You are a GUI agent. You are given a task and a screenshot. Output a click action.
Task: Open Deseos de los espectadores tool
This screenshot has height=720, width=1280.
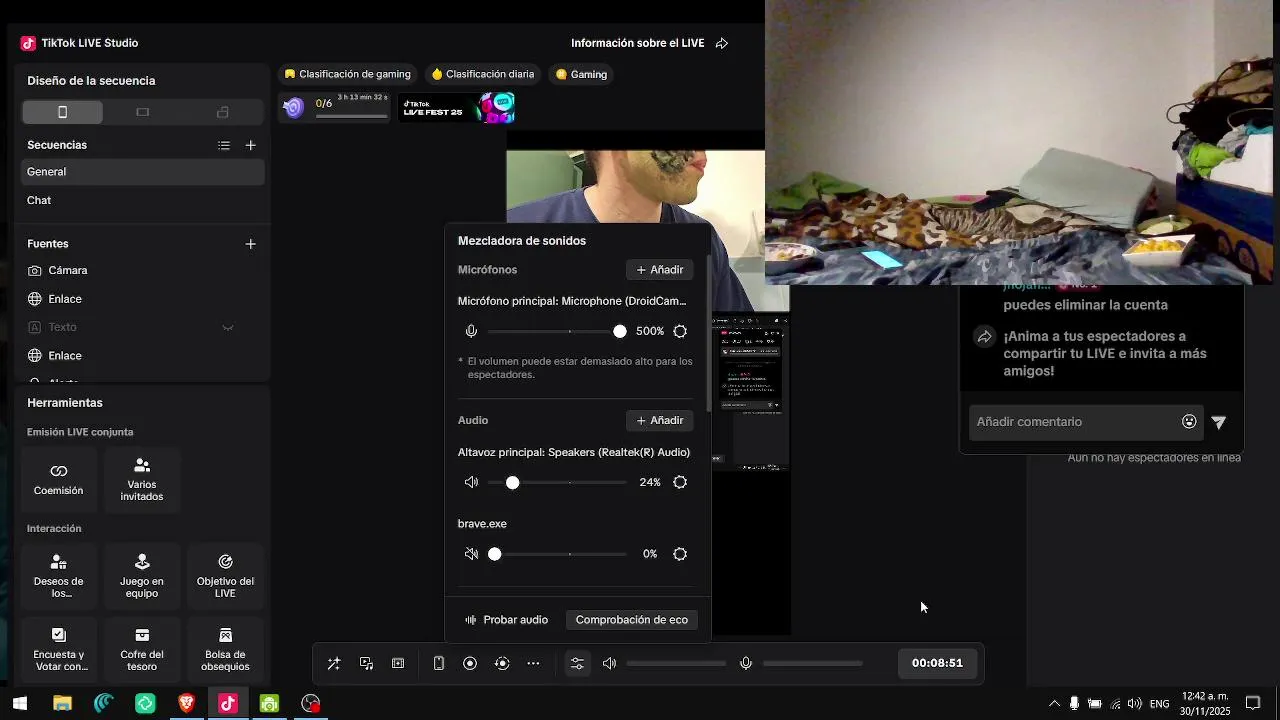(59, 576)
